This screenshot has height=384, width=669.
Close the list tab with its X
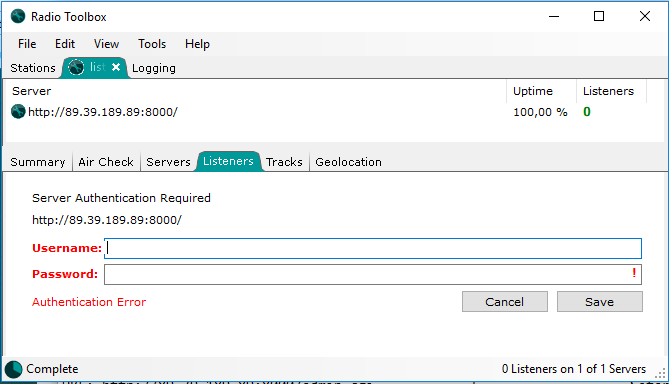(x=116, y=67)
